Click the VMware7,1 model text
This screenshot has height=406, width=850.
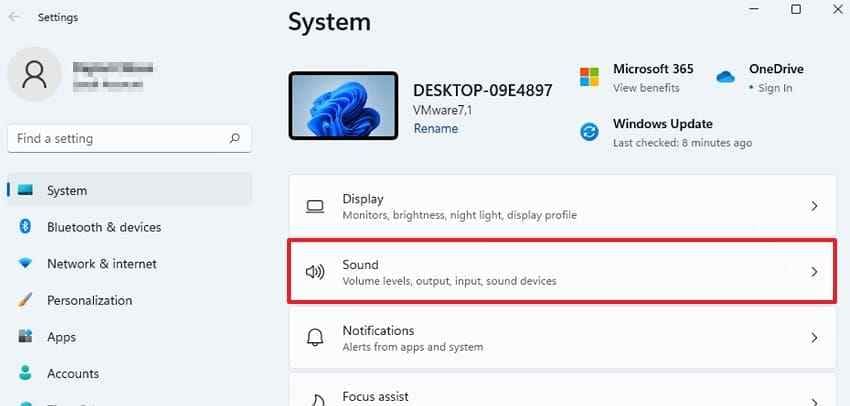[x=442, y=110]
